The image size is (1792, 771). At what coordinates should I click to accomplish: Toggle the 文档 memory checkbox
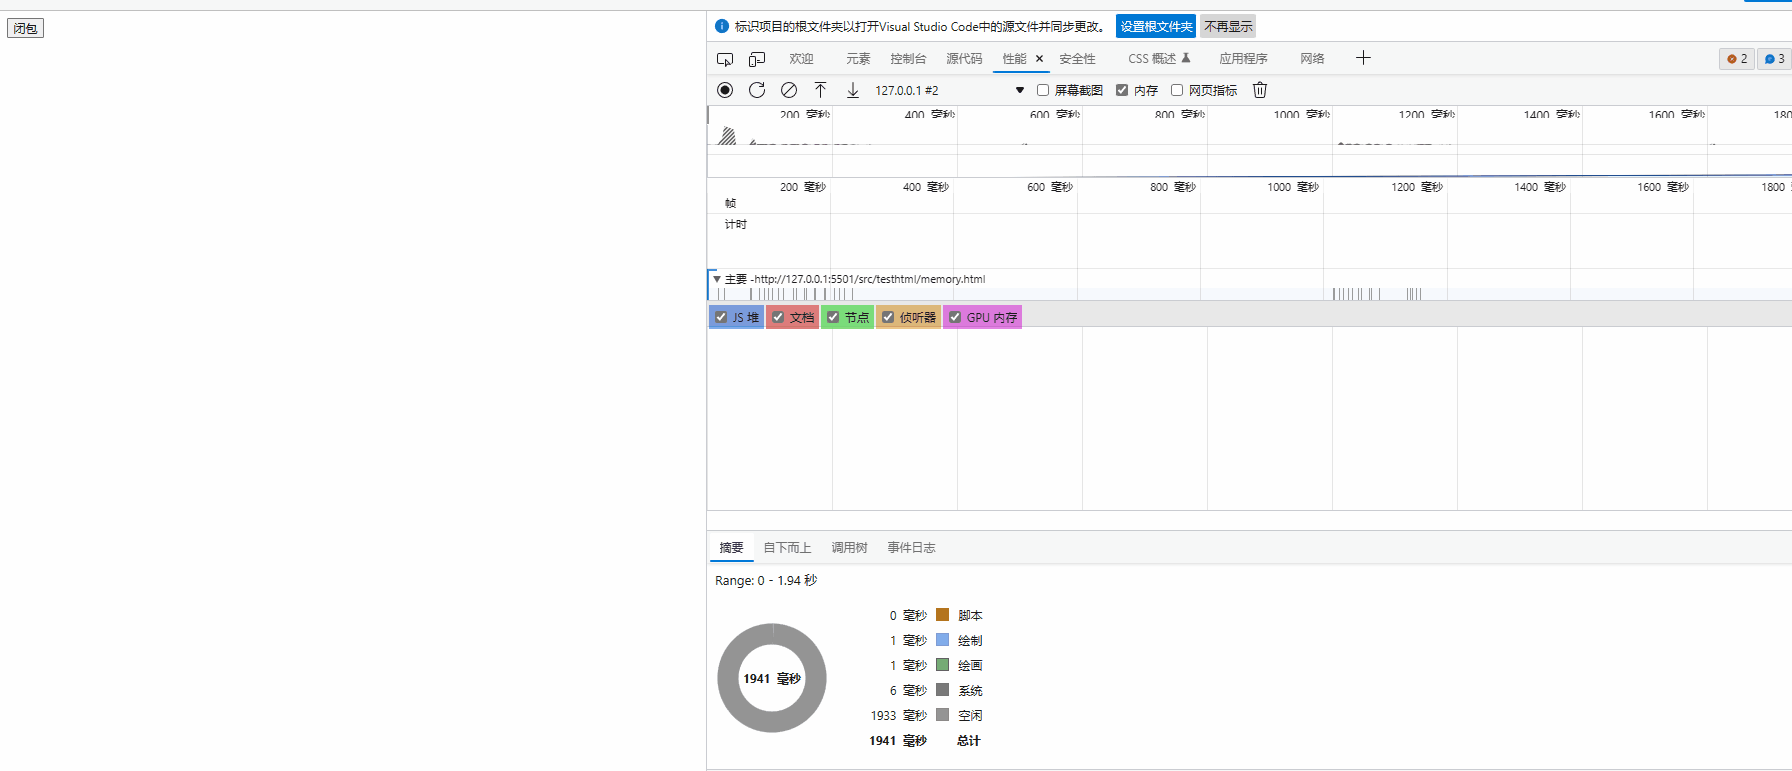(x=778, y=317)
